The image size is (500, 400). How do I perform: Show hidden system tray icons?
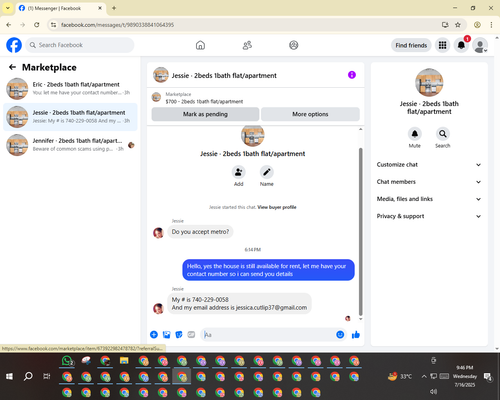[424, 376]
